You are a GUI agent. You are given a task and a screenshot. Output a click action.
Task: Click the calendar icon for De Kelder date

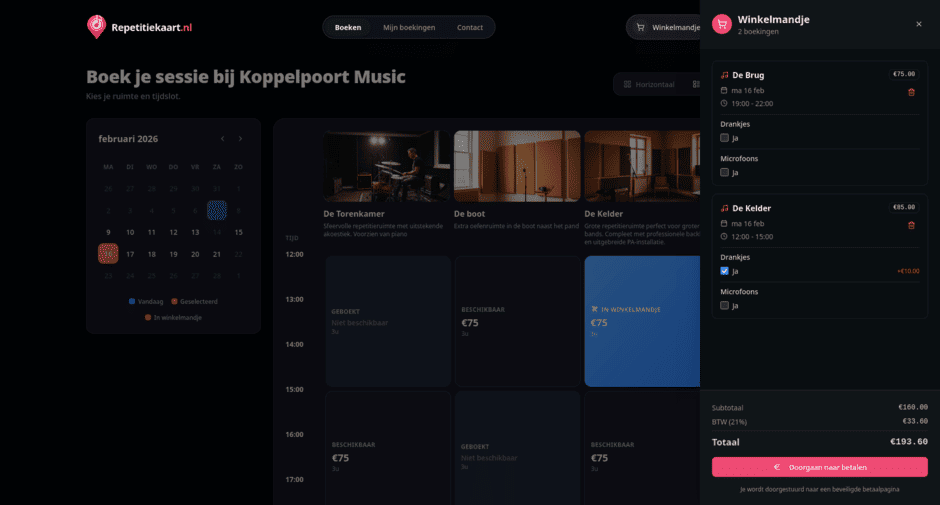[724, 224]
